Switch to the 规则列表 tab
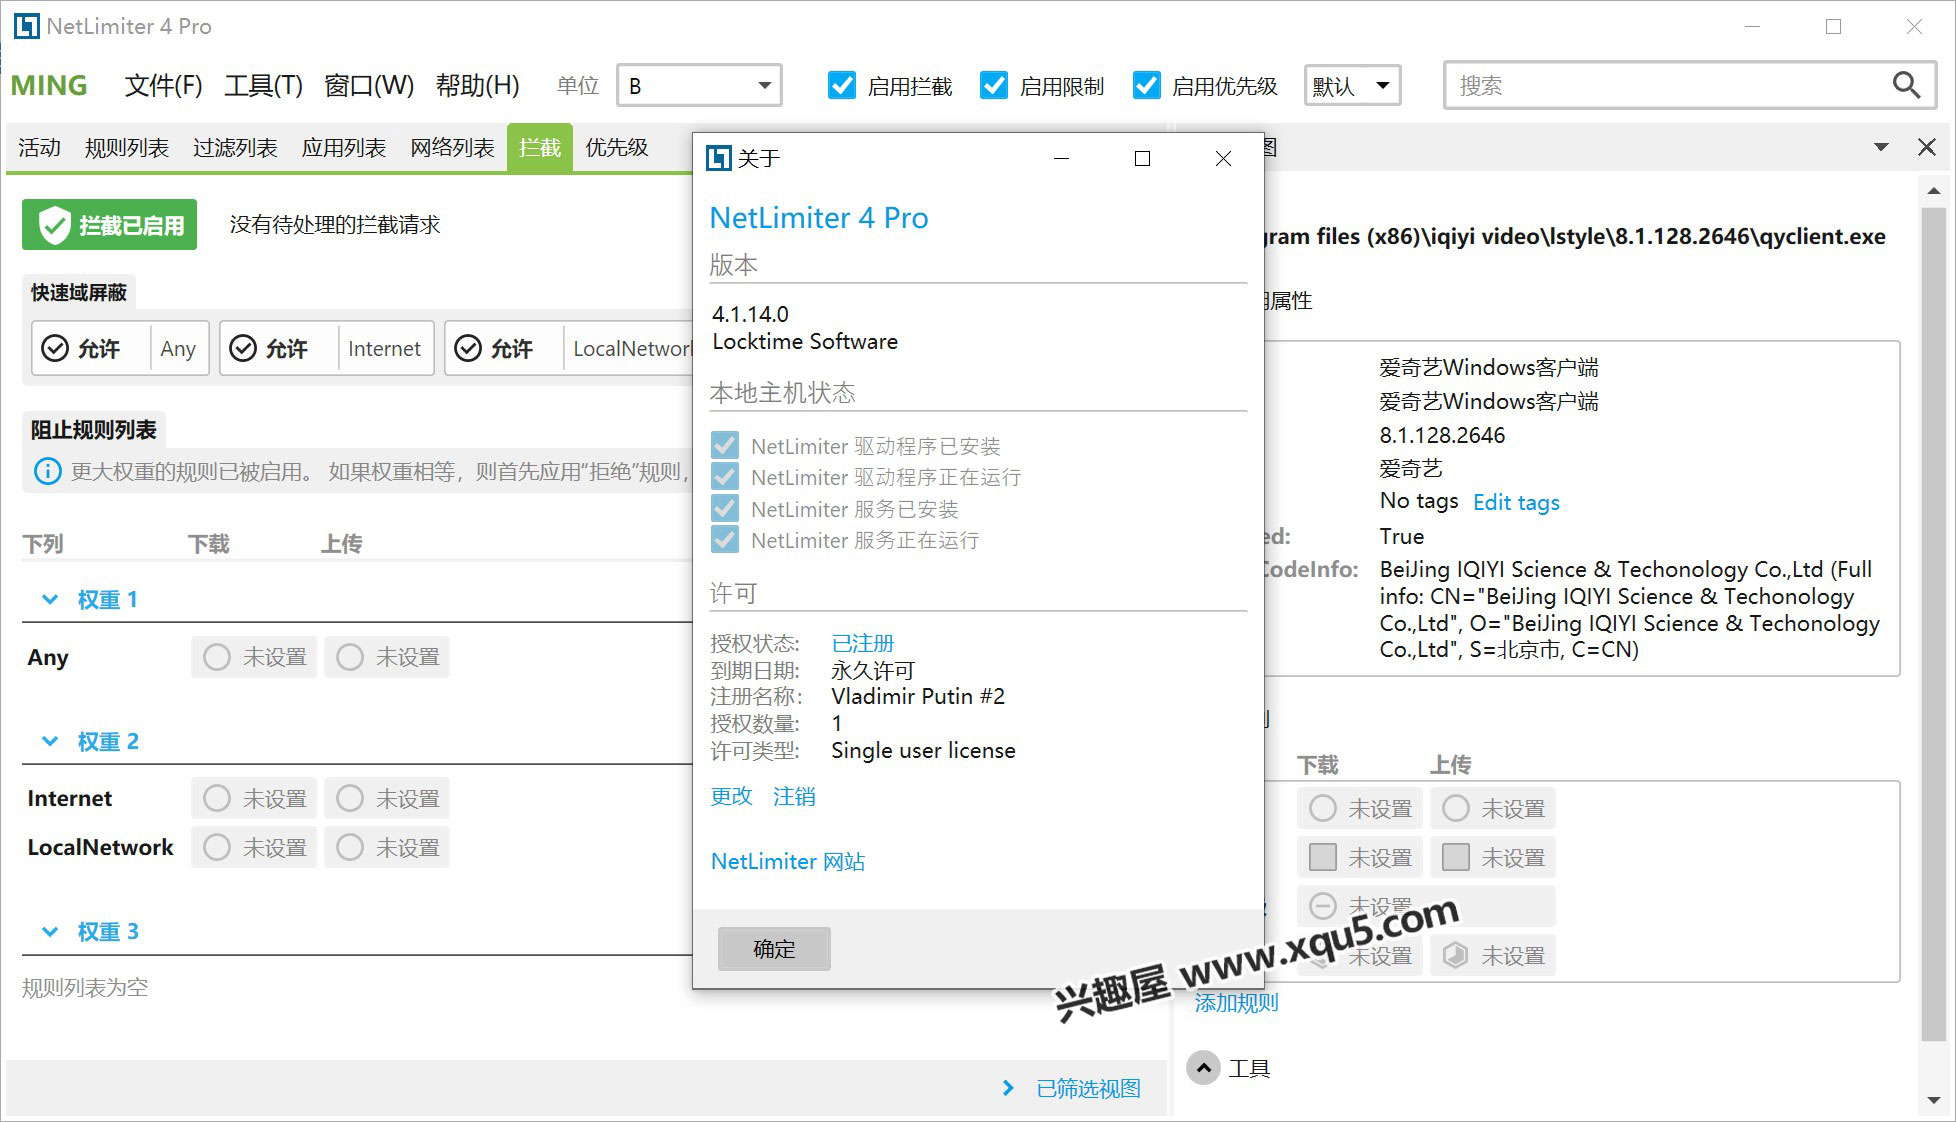 (x=127, y=148)
